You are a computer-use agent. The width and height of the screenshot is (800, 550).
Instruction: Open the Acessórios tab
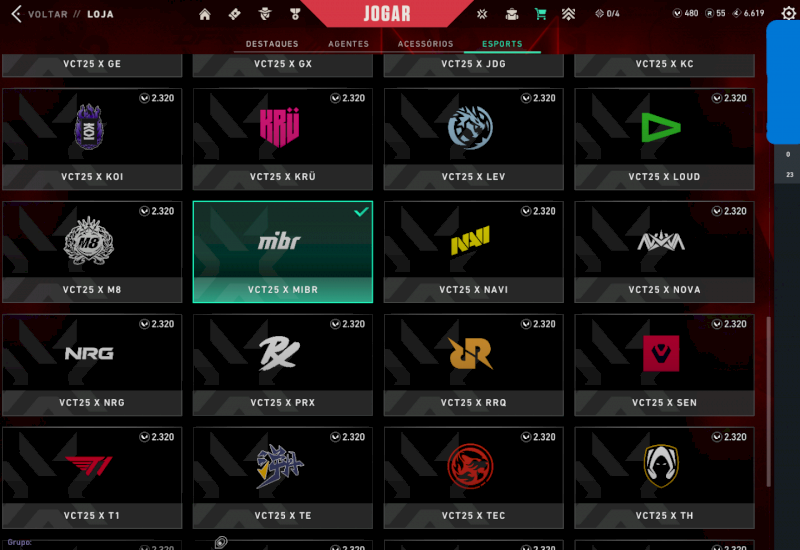(426, 44)
